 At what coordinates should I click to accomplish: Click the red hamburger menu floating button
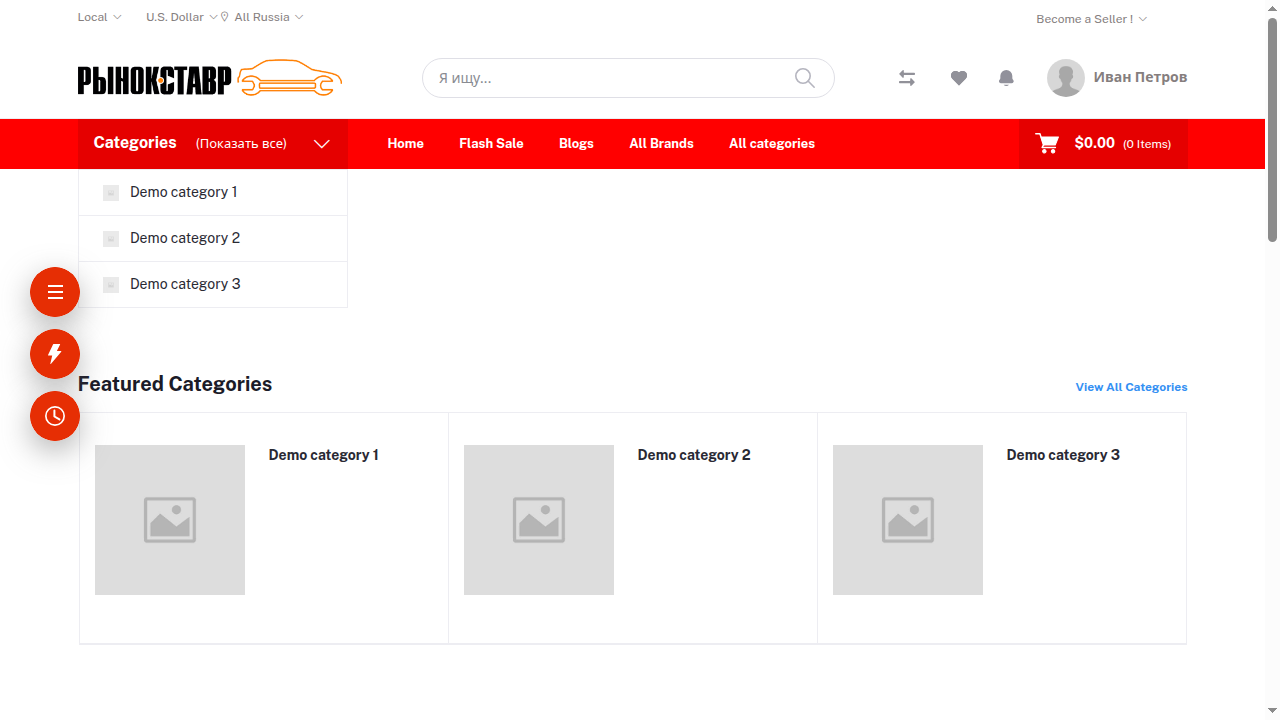(x=55, y=292)
